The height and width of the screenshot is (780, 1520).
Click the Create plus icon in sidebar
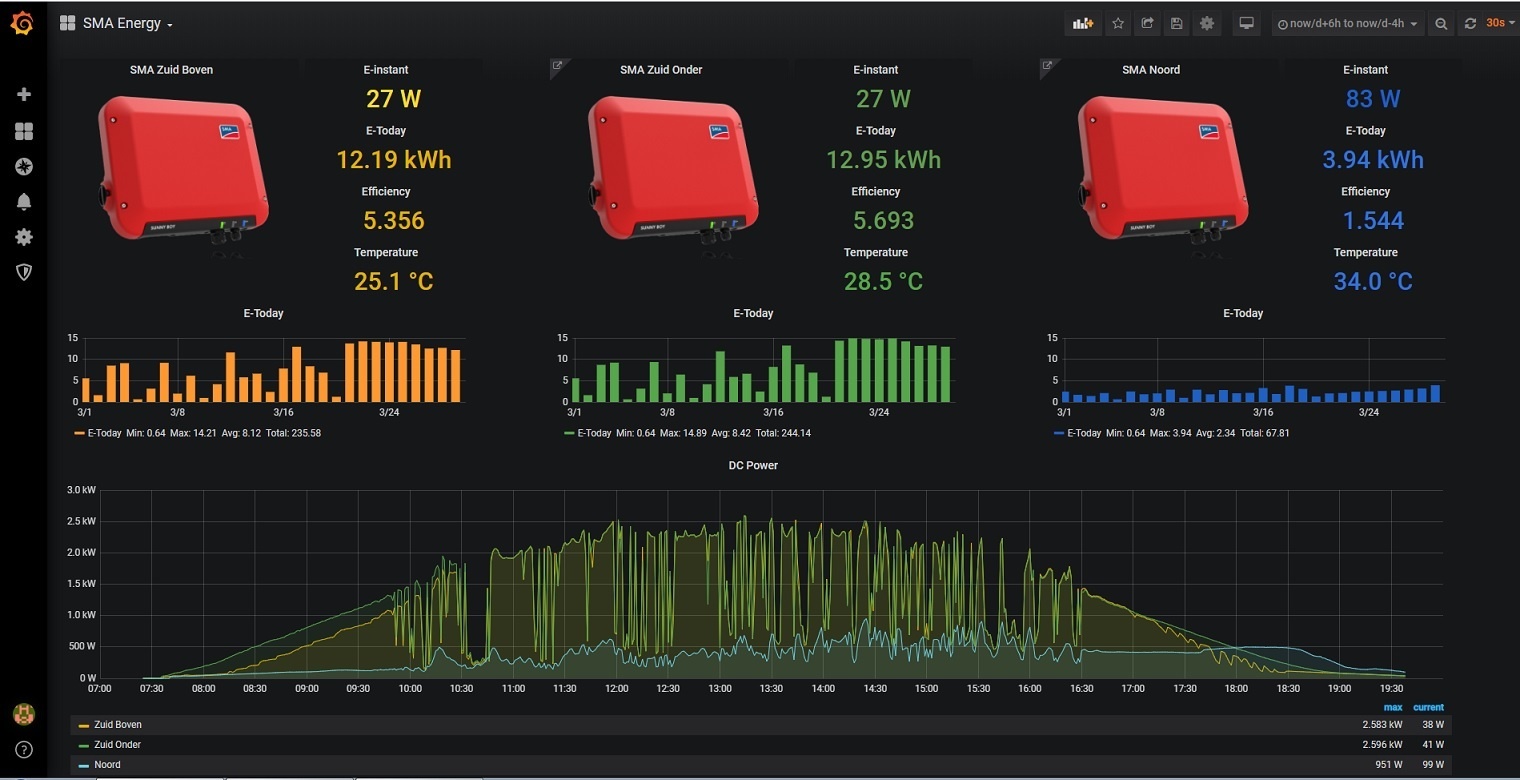[x=24, y=94]
